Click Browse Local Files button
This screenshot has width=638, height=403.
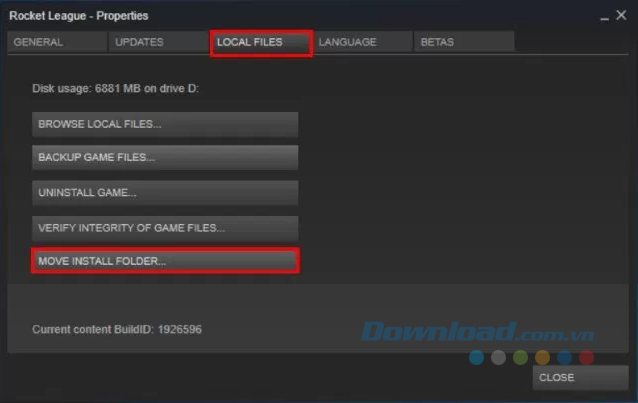165,124
